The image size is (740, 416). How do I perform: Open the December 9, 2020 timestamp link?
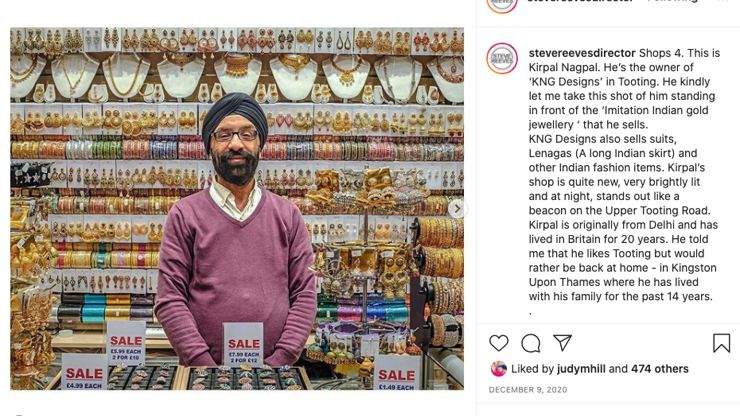[528, 390]
